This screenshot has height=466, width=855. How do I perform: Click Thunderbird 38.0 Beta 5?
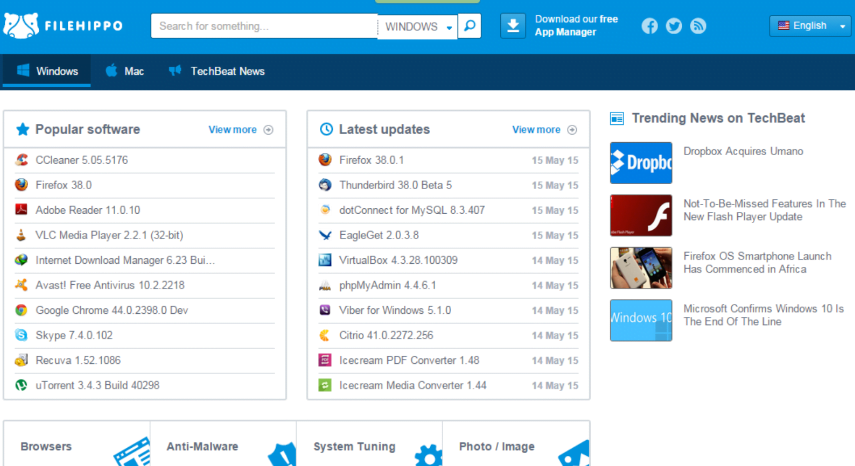pyautogui.click(x=395, y=185)
